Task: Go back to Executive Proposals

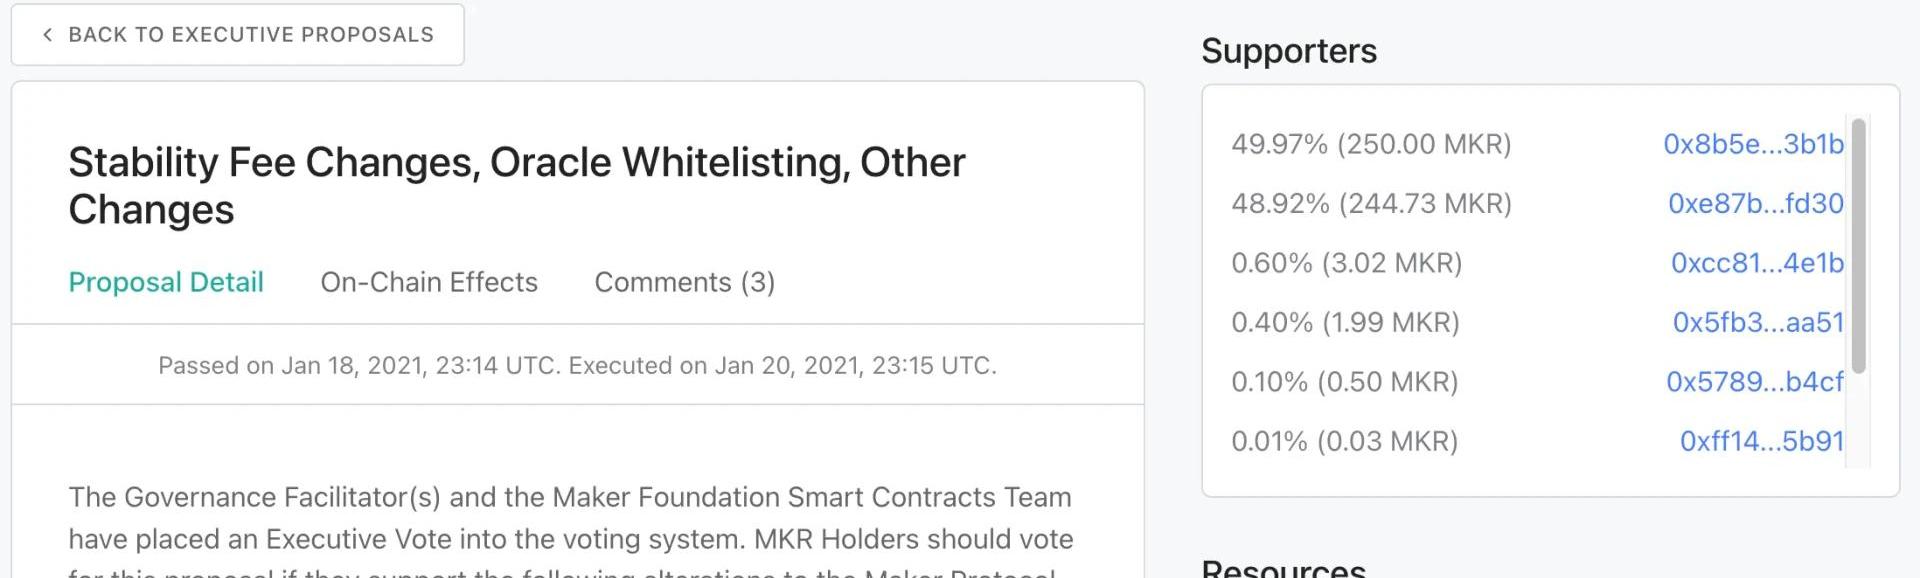Action: tap(250, 35)
